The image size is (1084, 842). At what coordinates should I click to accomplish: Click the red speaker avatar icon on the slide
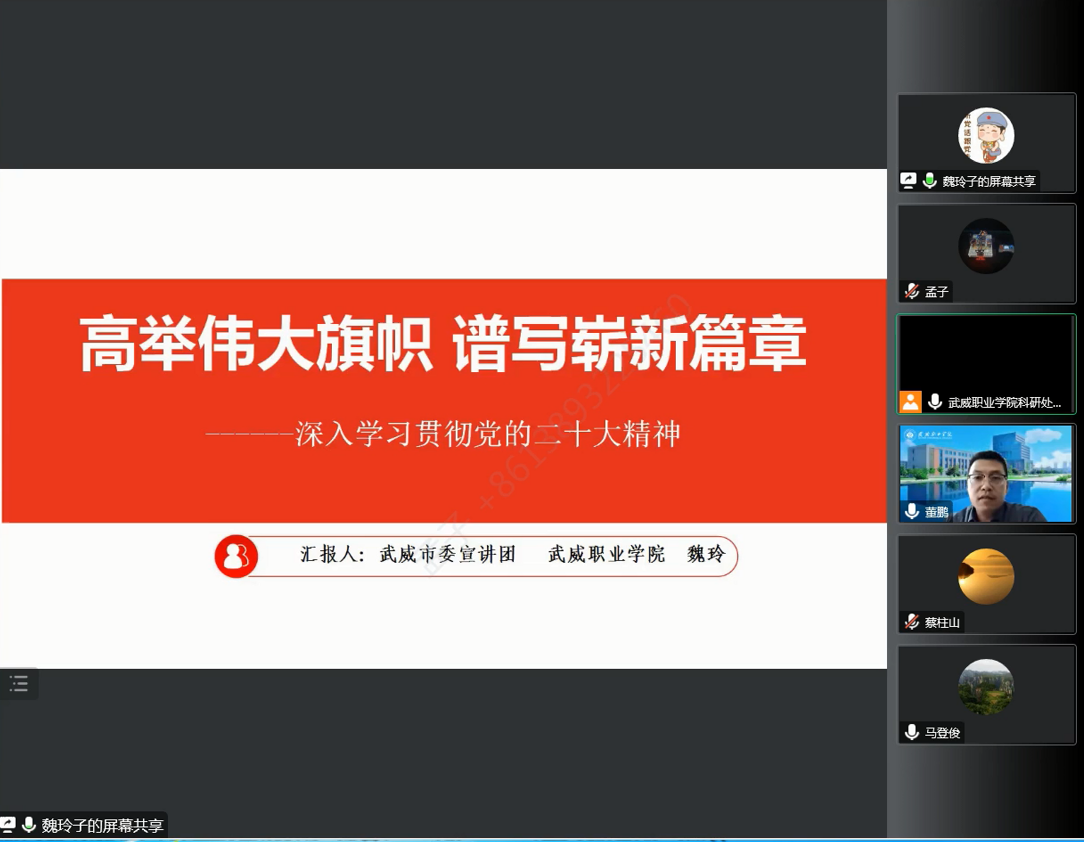click(x=235, y=556)
